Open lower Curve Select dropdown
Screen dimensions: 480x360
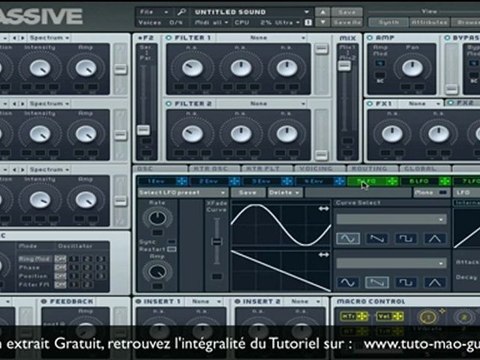tap(391, 263)
